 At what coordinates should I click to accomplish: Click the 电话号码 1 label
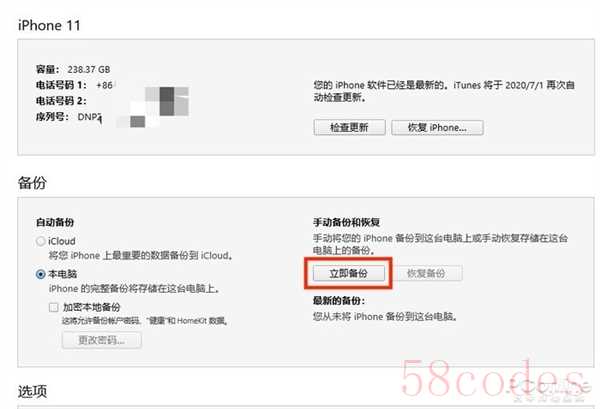[61, 85]
